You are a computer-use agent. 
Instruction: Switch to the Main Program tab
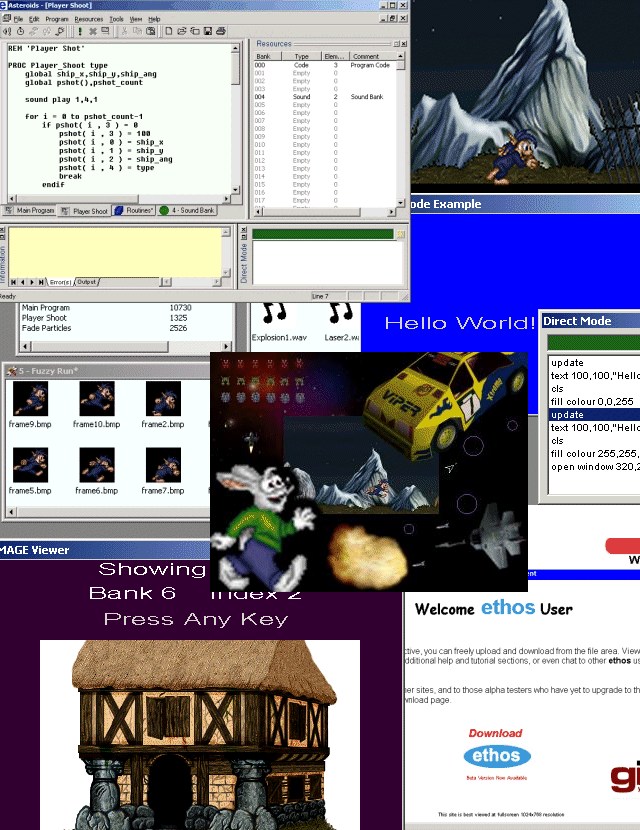point(30,211)
